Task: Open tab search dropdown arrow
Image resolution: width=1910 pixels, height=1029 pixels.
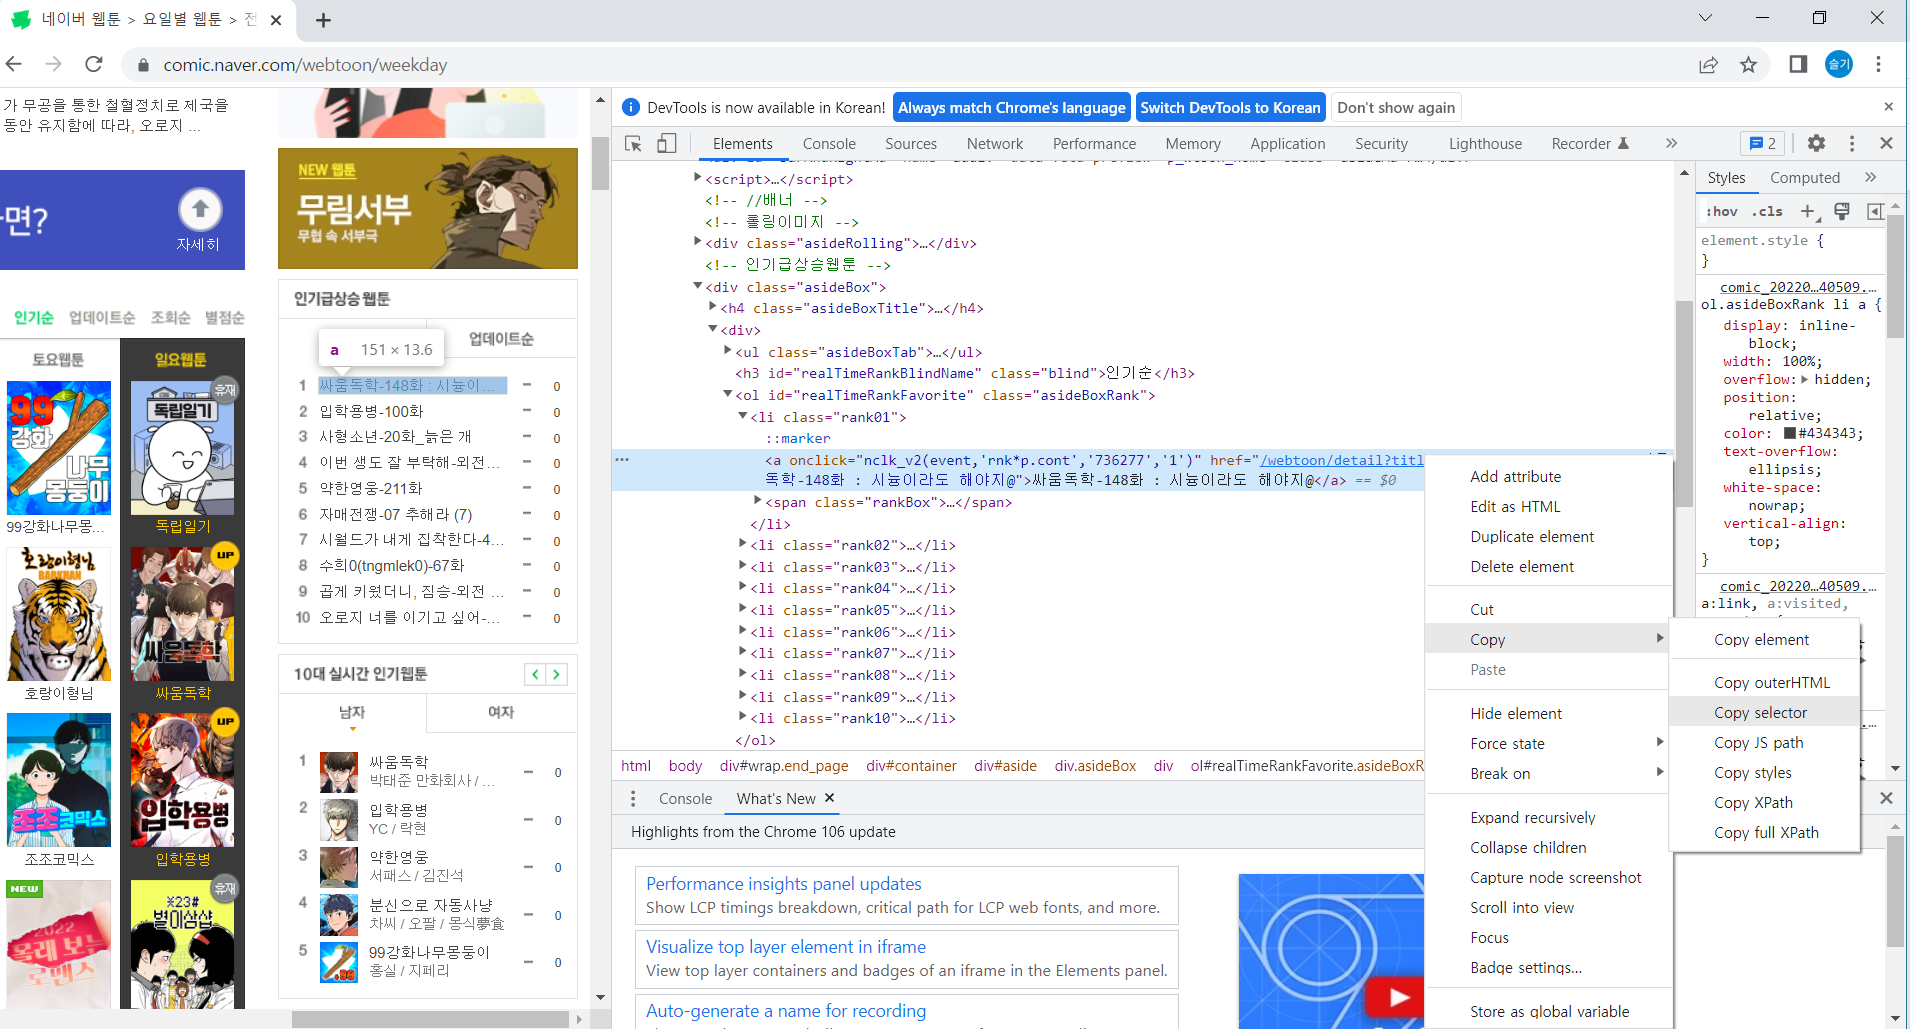Action: pyautogui.click(x=1705, y=18)
